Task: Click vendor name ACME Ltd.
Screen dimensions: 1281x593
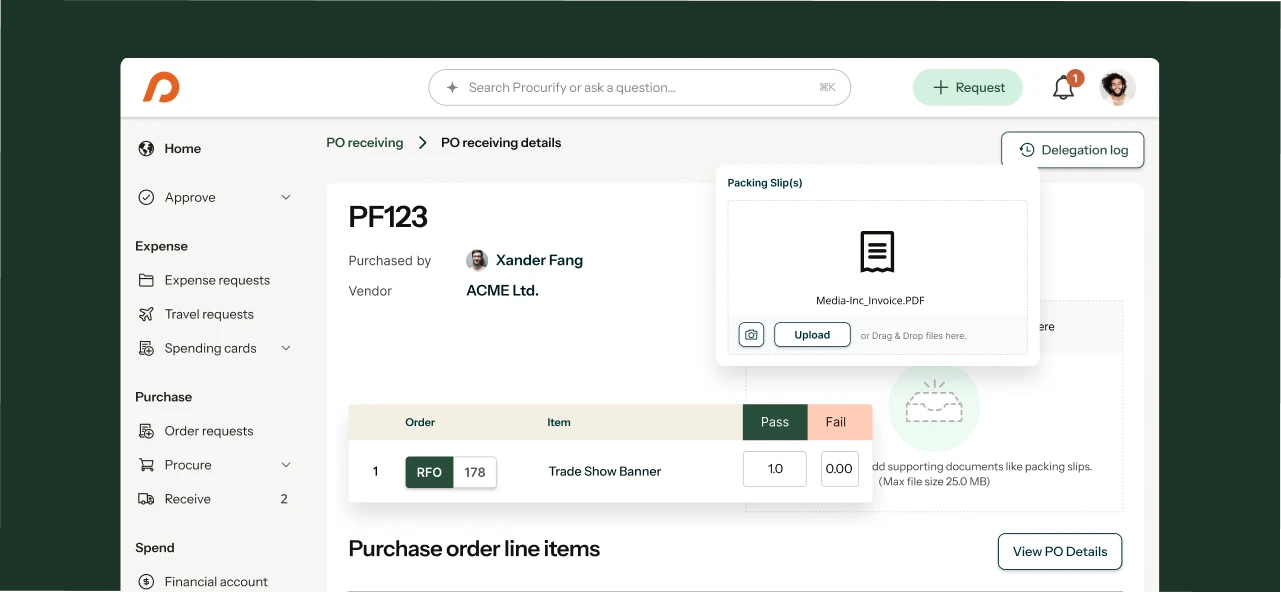Action: [x=502, y=291]
